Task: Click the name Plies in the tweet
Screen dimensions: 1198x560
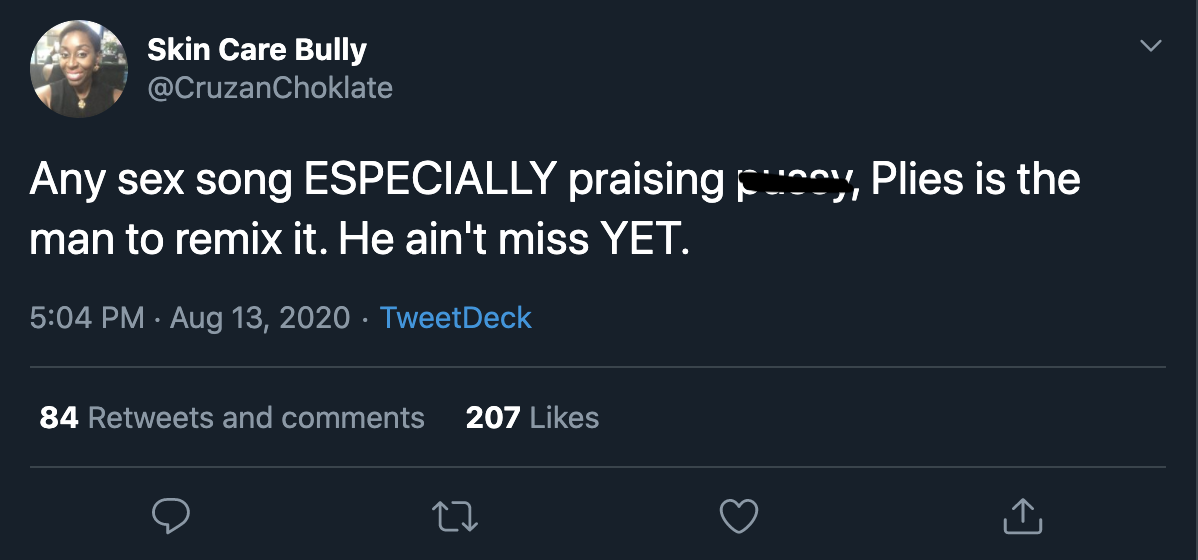Action: tap(918, 180)
